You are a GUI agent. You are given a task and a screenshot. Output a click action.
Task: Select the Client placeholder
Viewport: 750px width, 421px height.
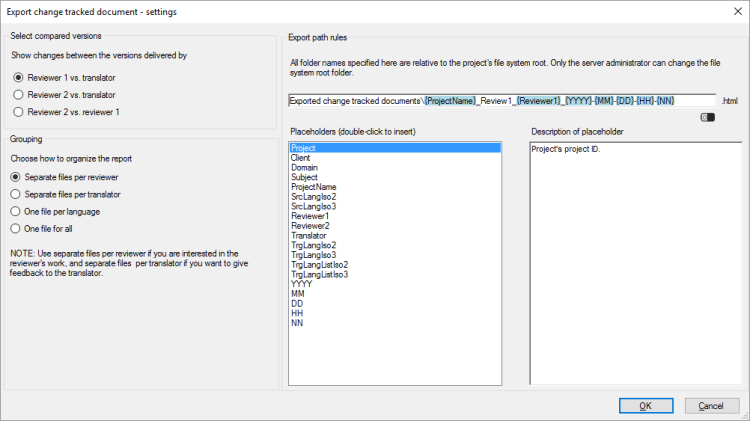pyautogui.click(x=301, y=158)
